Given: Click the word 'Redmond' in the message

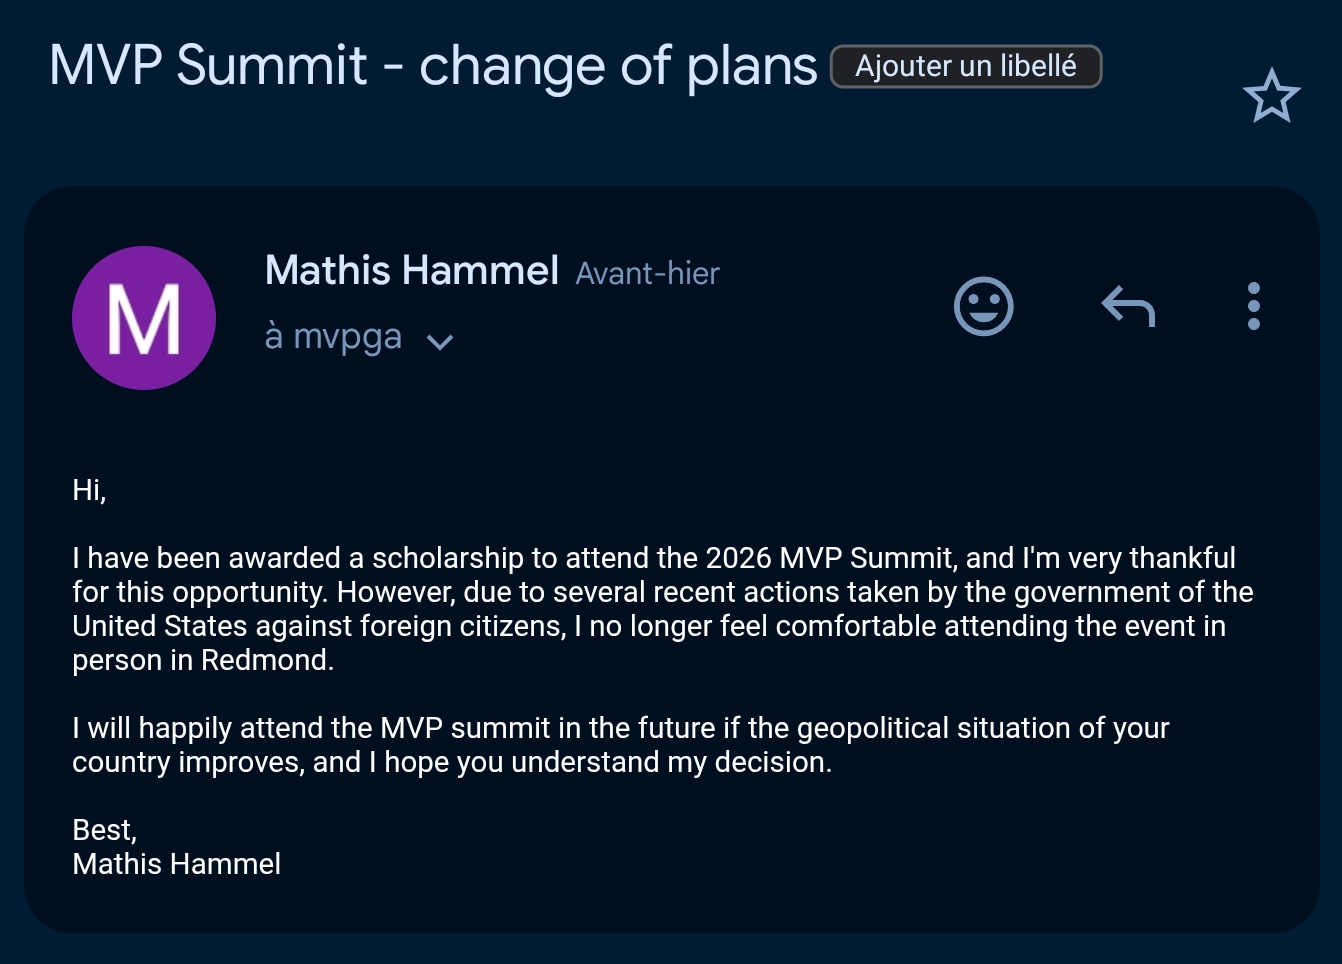Looking at the screenshot, I should [x=265, y=660].
